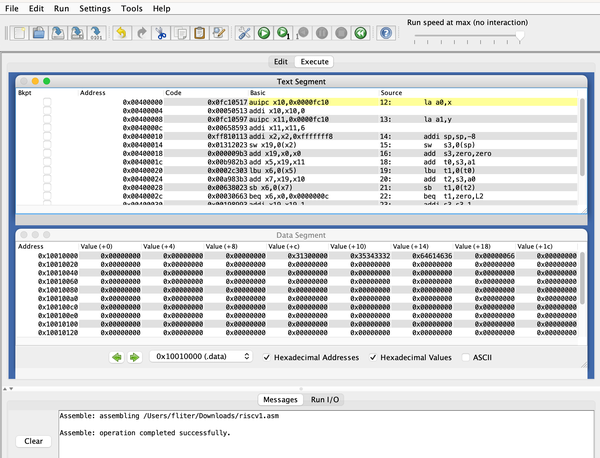Viewport: 600px width, 458px height.
Task: Click the Undo arrow icon
Action: [x=122, y=33]
